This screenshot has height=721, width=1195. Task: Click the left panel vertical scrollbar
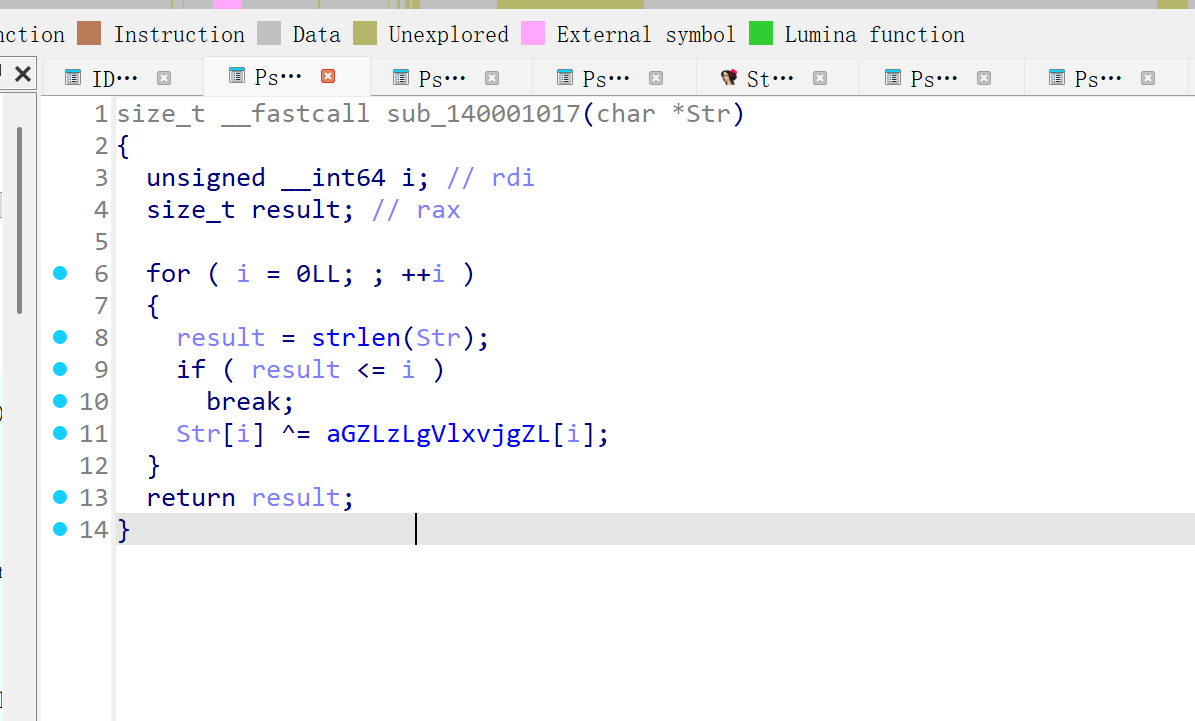pos(19,220)
